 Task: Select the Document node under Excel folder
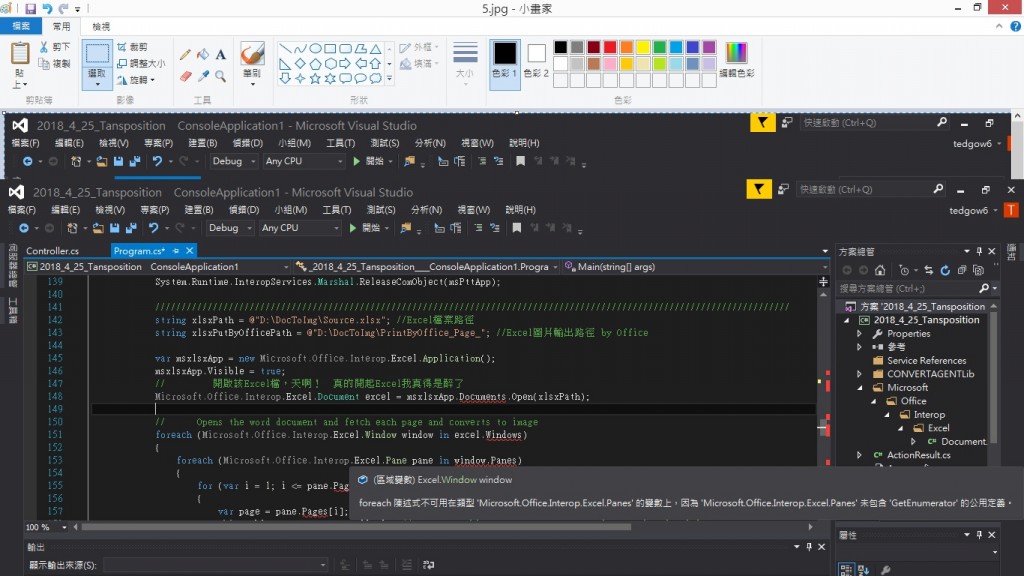(963, 441)
